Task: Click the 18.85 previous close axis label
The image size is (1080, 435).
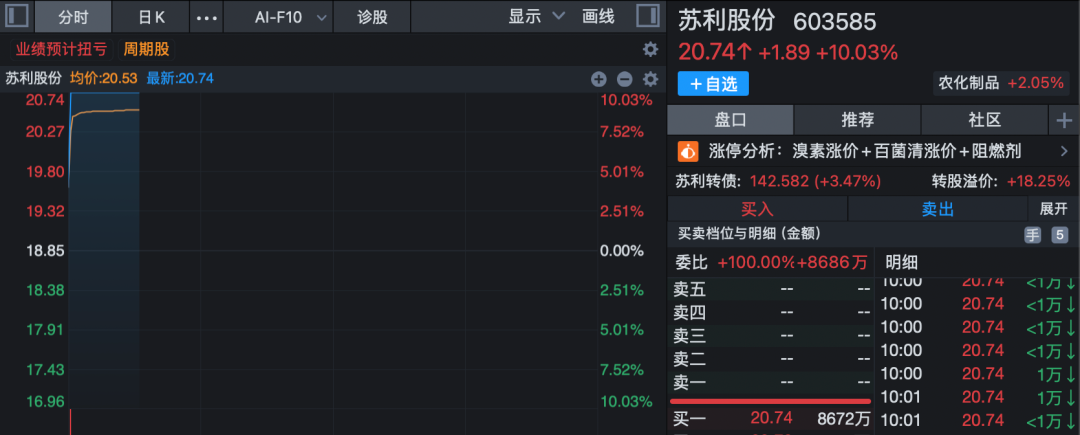Action: [45, 251]
